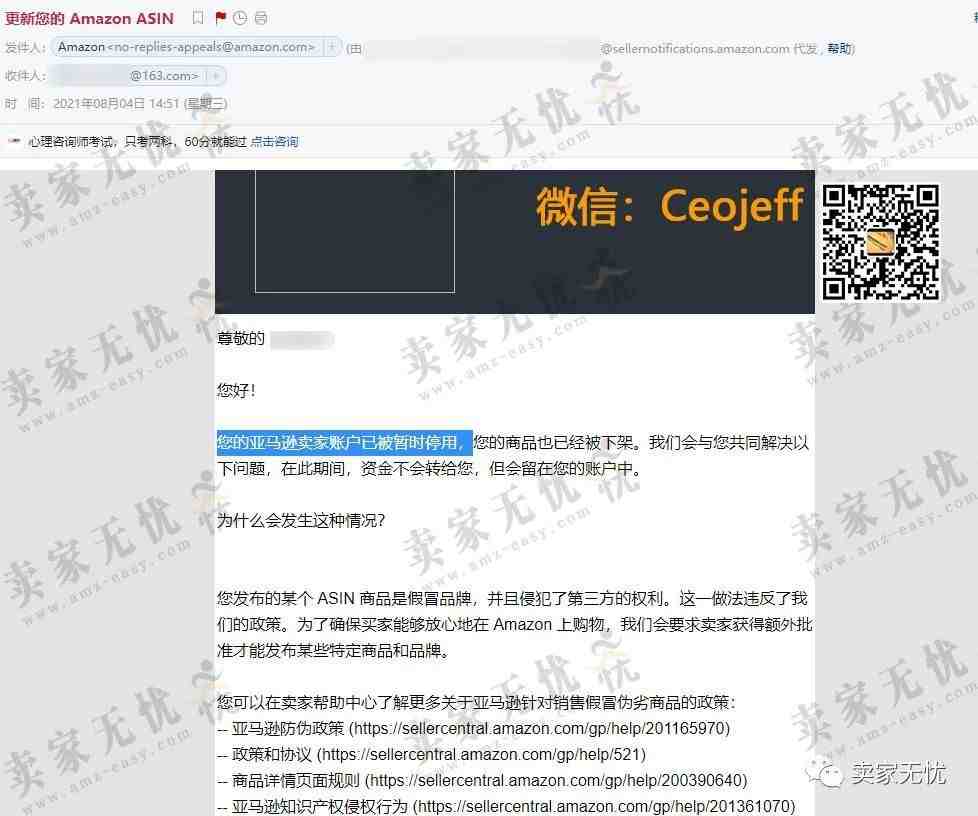Click the line 为什么会发生这种情况?

301,520
